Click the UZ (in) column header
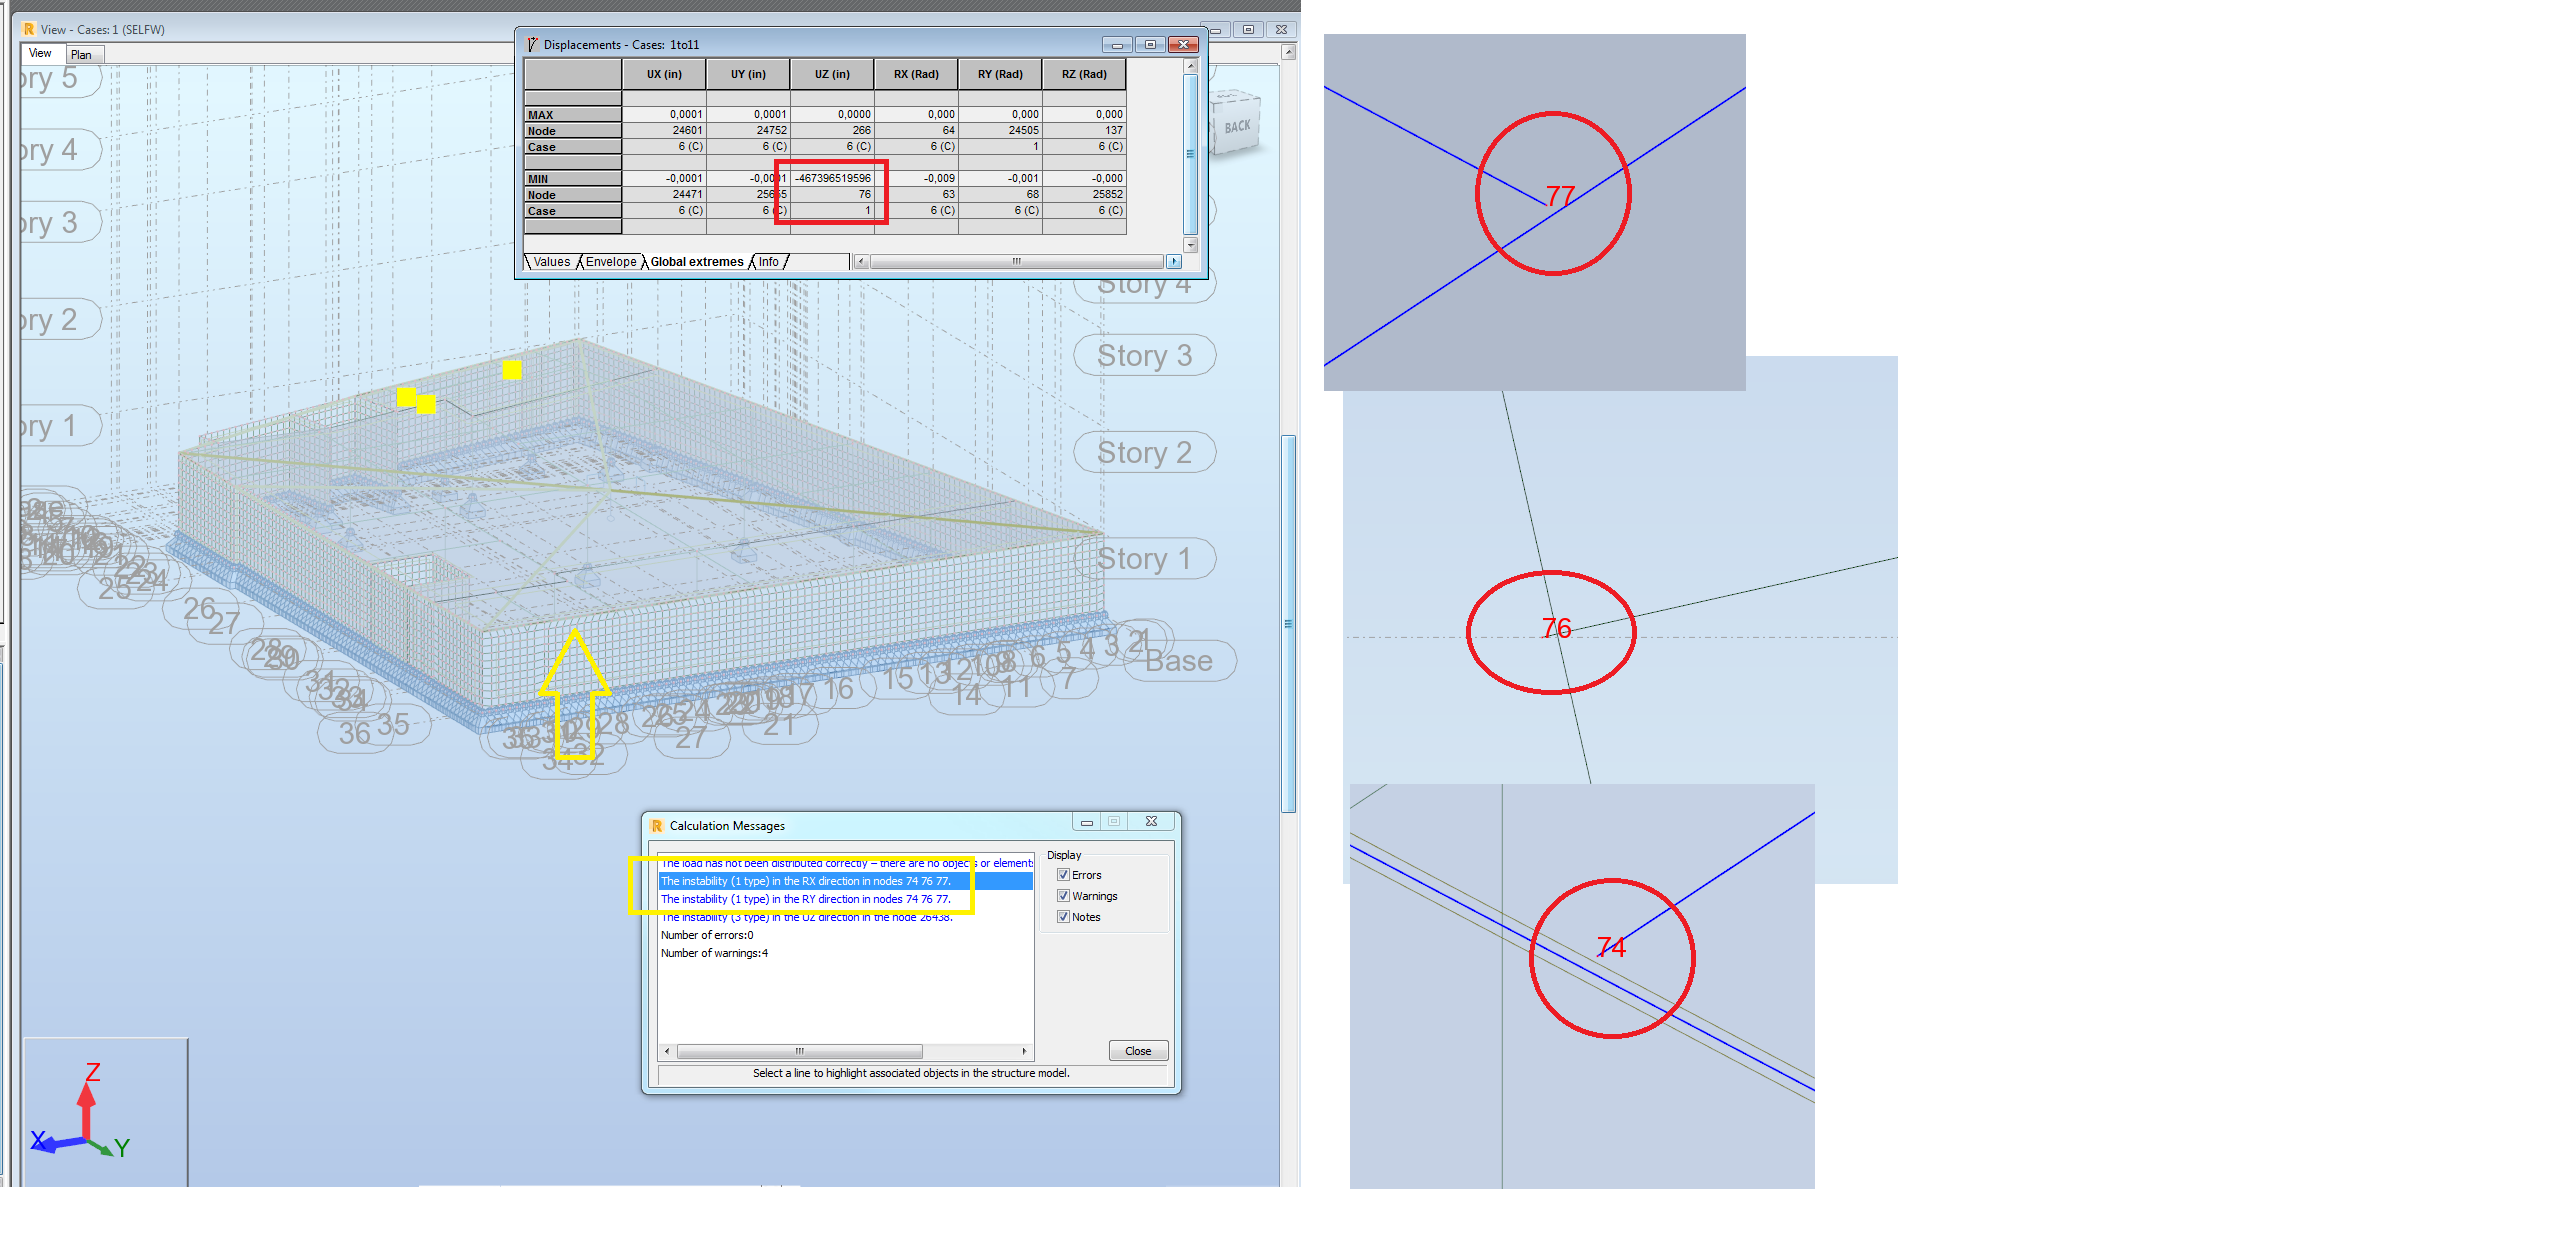Image resolution: width=2554 pixels, height=1234 pixels. pos(832,74)
